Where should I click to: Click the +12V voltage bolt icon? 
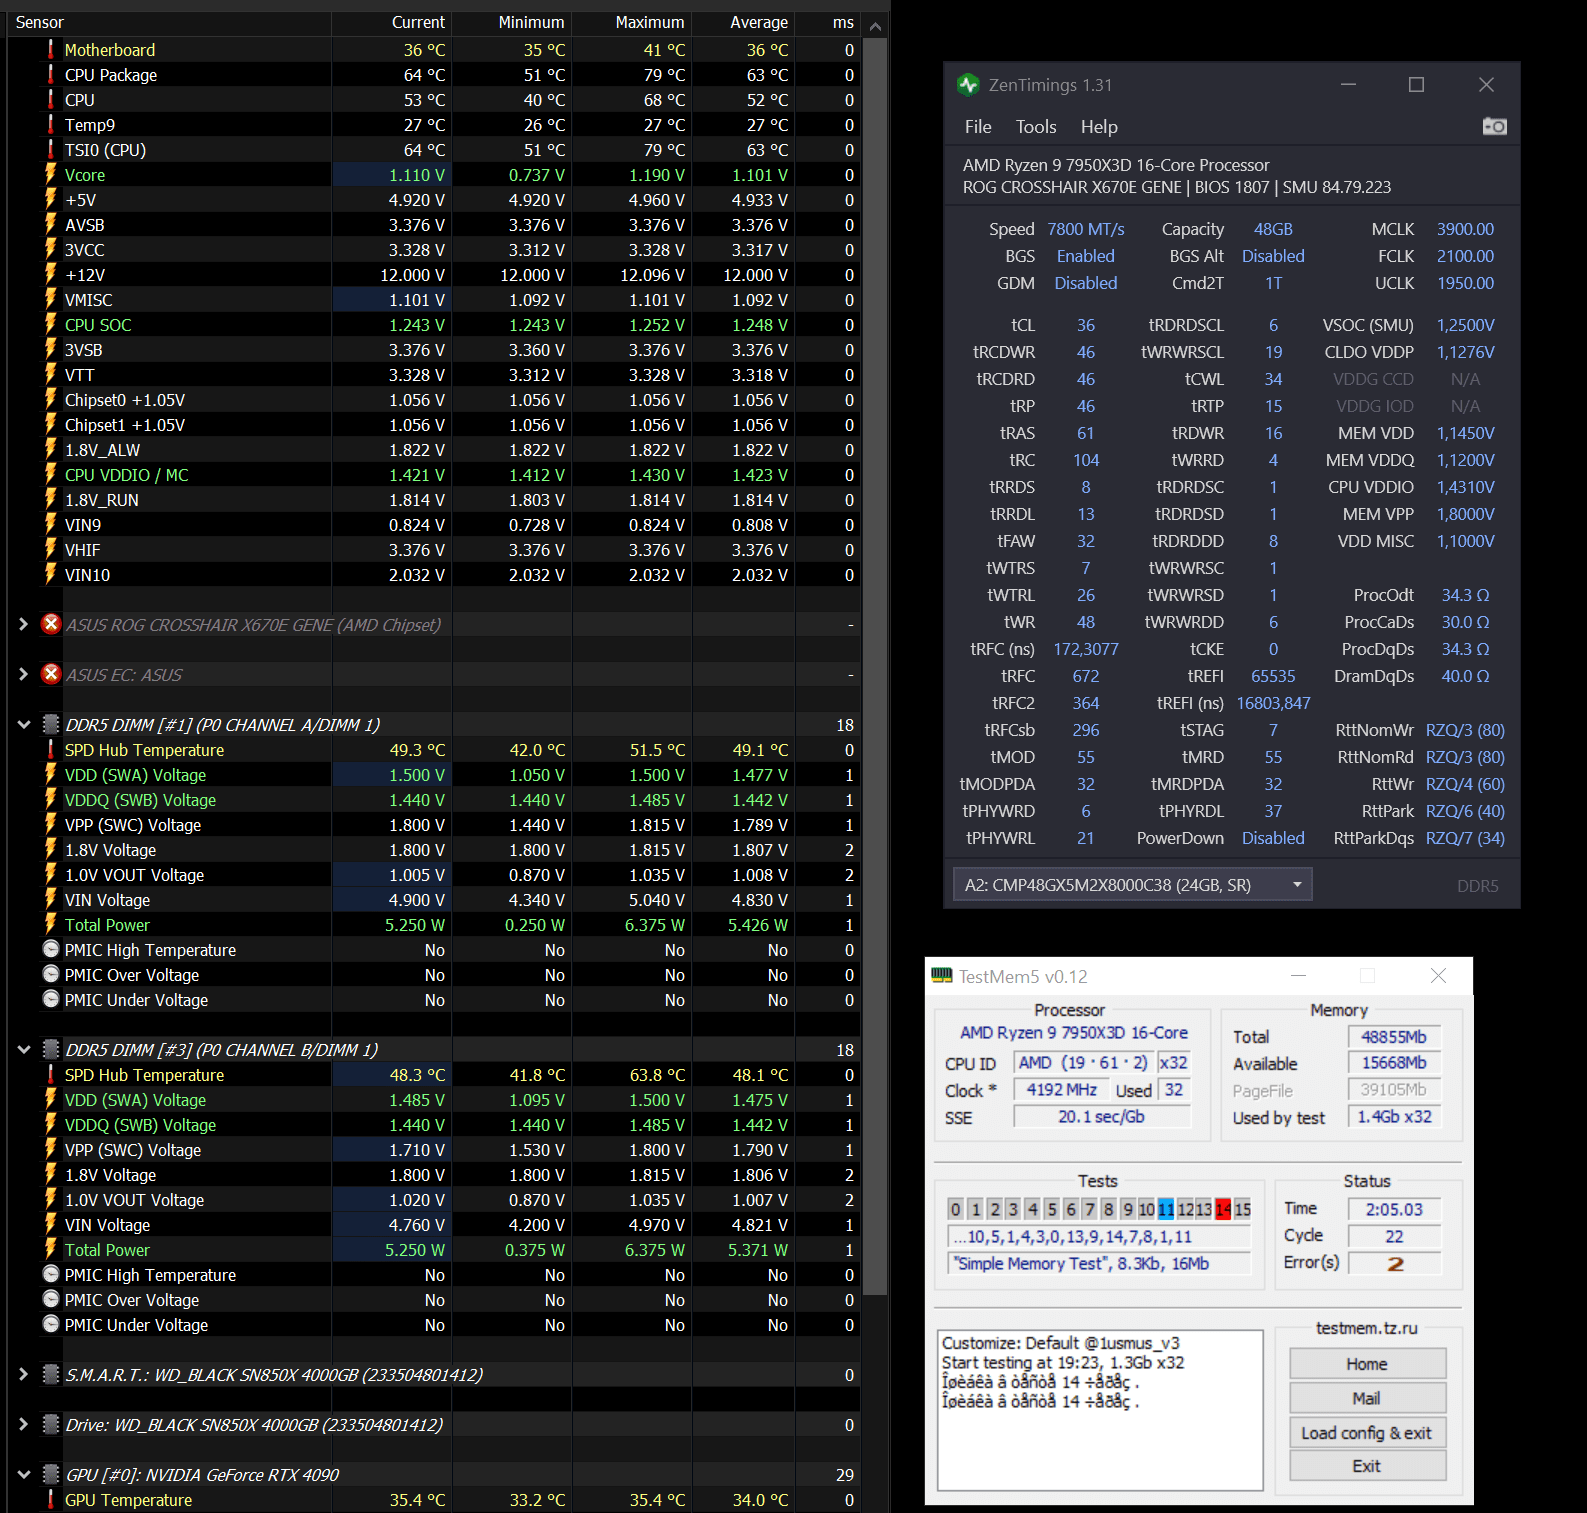51,274
